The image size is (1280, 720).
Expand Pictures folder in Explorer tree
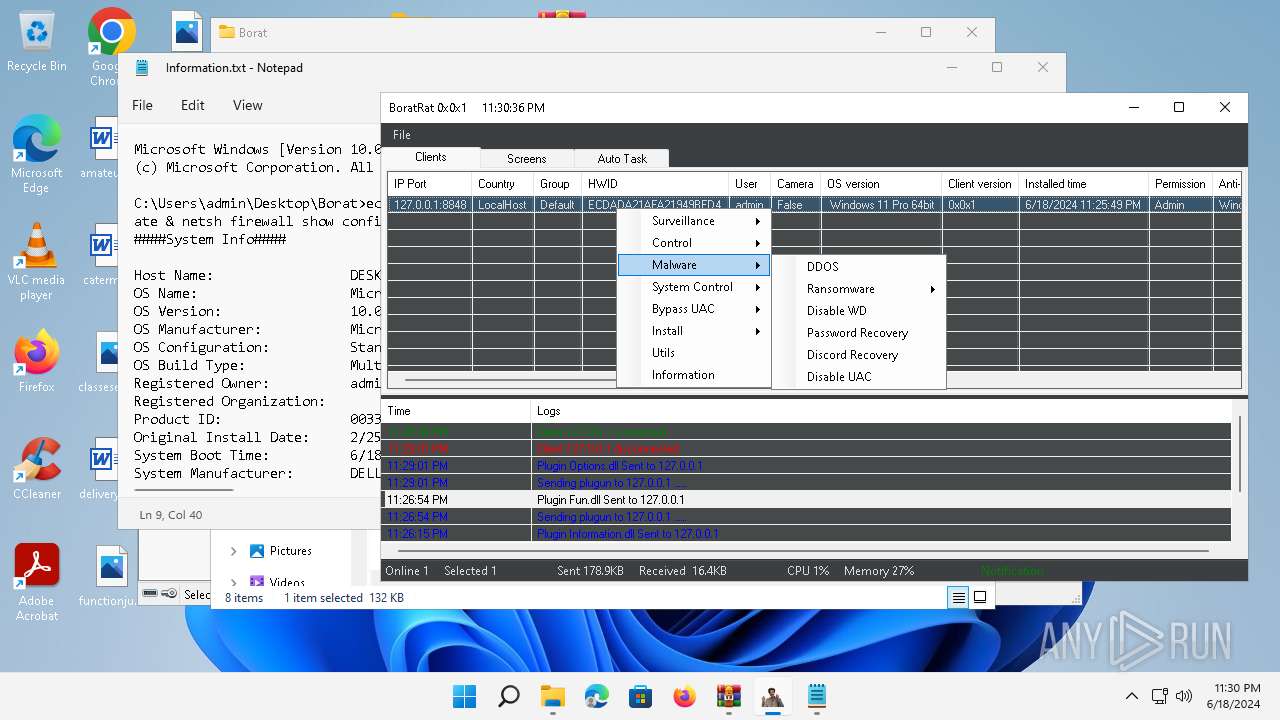[233, 551]
